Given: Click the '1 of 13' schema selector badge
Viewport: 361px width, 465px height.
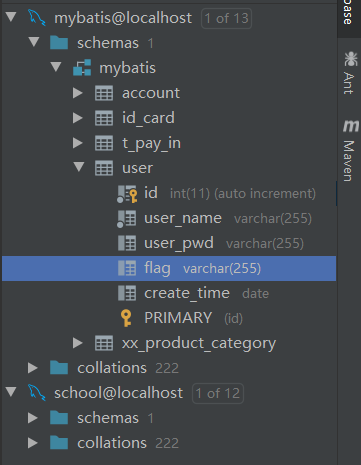Looking at the screenshot, I should (226, 18).
